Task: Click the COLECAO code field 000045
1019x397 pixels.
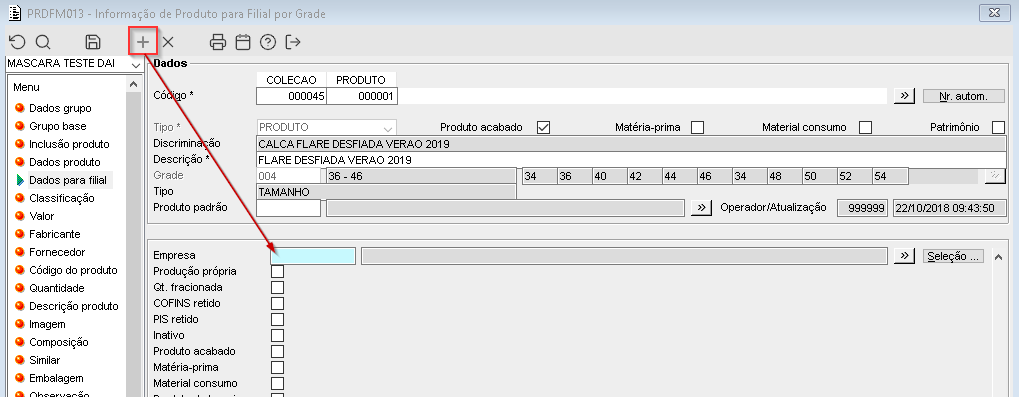Action: [x=291, y=96]
